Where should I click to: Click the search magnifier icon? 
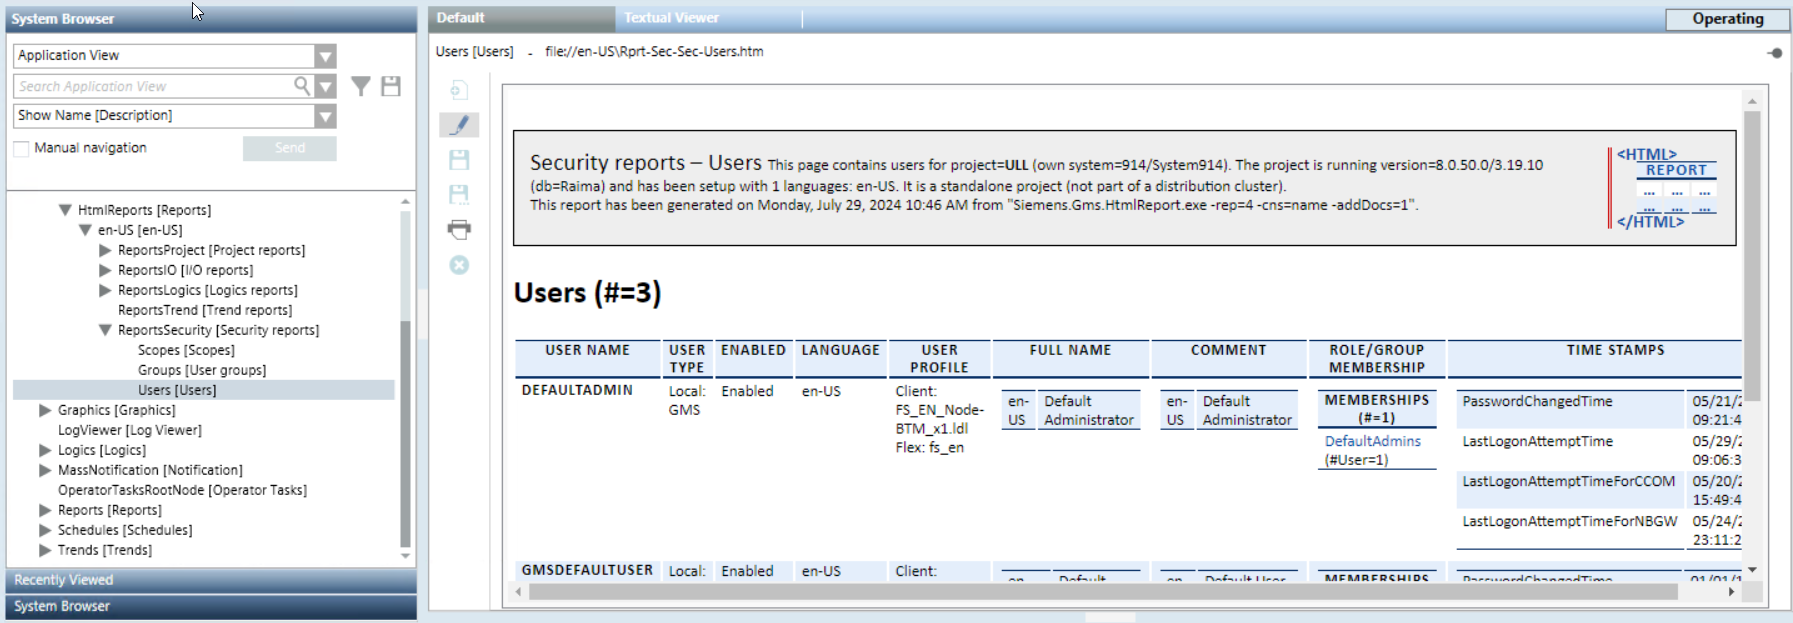301,86
